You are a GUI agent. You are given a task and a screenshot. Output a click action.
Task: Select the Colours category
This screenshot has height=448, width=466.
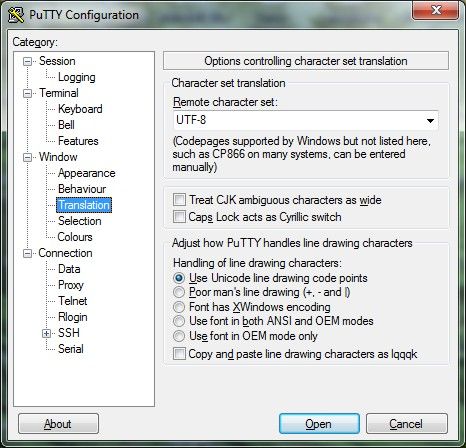(x=75, y=237)
